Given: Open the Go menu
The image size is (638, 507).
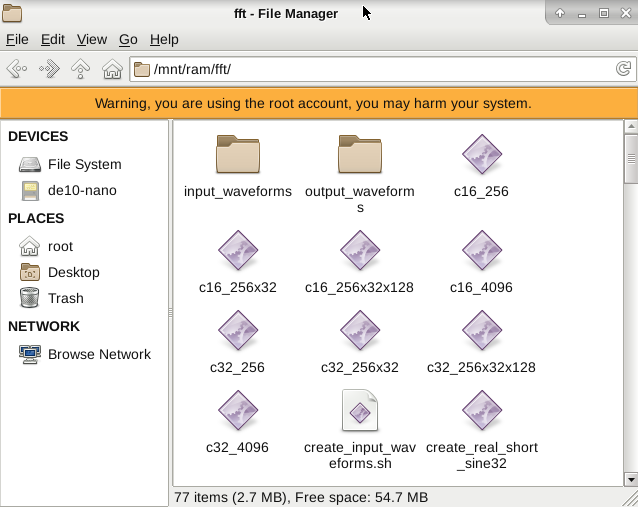Looking at the screenshot, I should coord(128,40).
